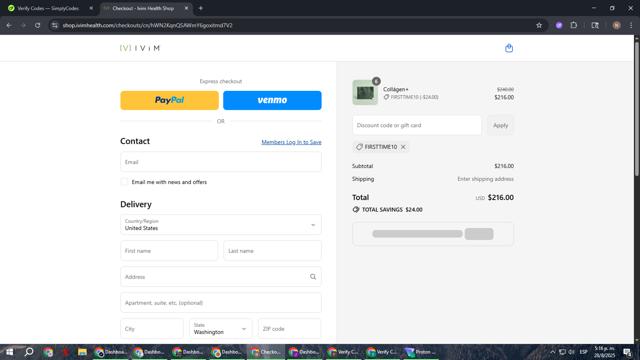Click the Discount code or gift card field

[417, 125]
